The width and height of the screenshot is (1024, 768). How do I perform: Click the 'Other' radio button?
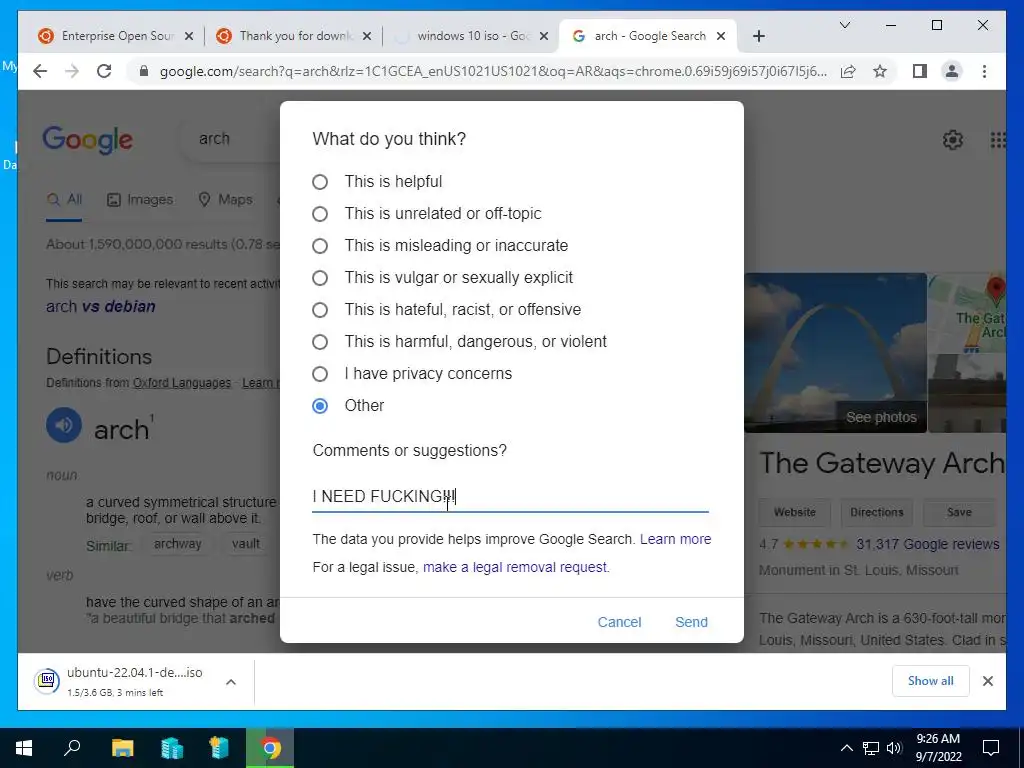(x=319, y=406)
